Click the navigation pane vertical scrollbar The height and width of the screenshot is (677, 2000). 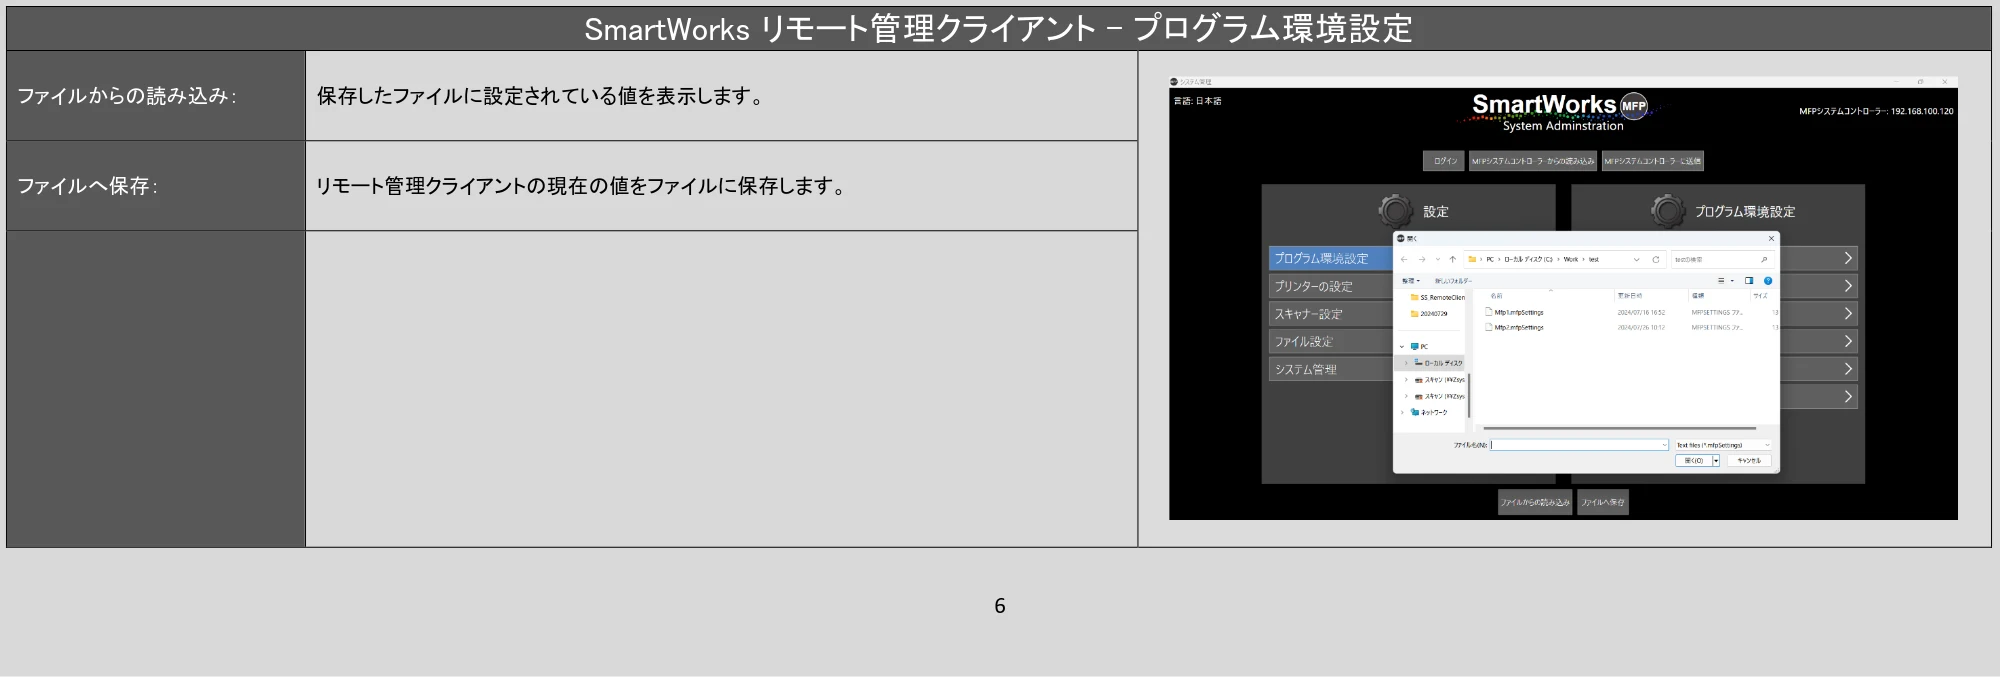click(x=1469, y=396)
